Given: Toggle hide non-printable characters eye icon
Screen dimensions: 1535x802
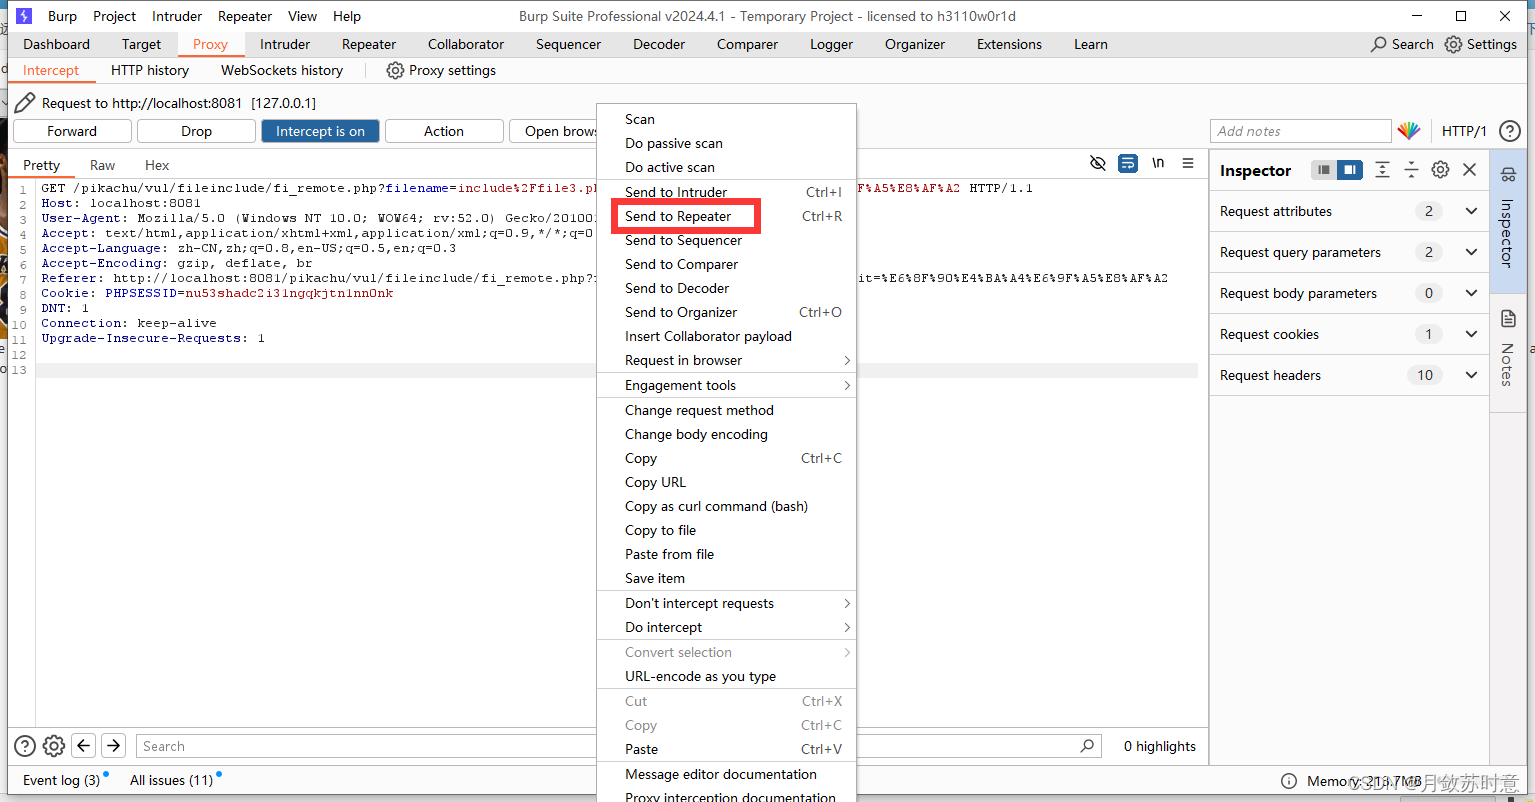Looking at the screenshot, I should (1098, 163).
